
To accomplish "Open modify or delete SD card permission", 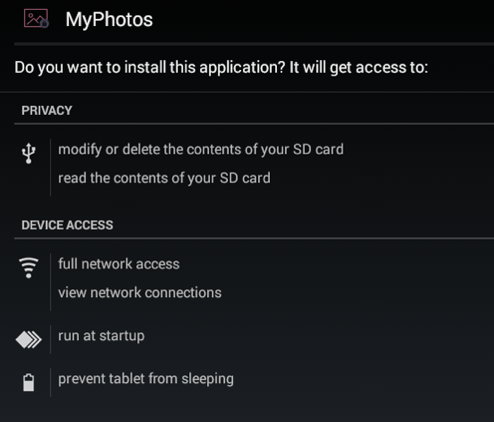I will pyautogui.click(x=201, y=150).
